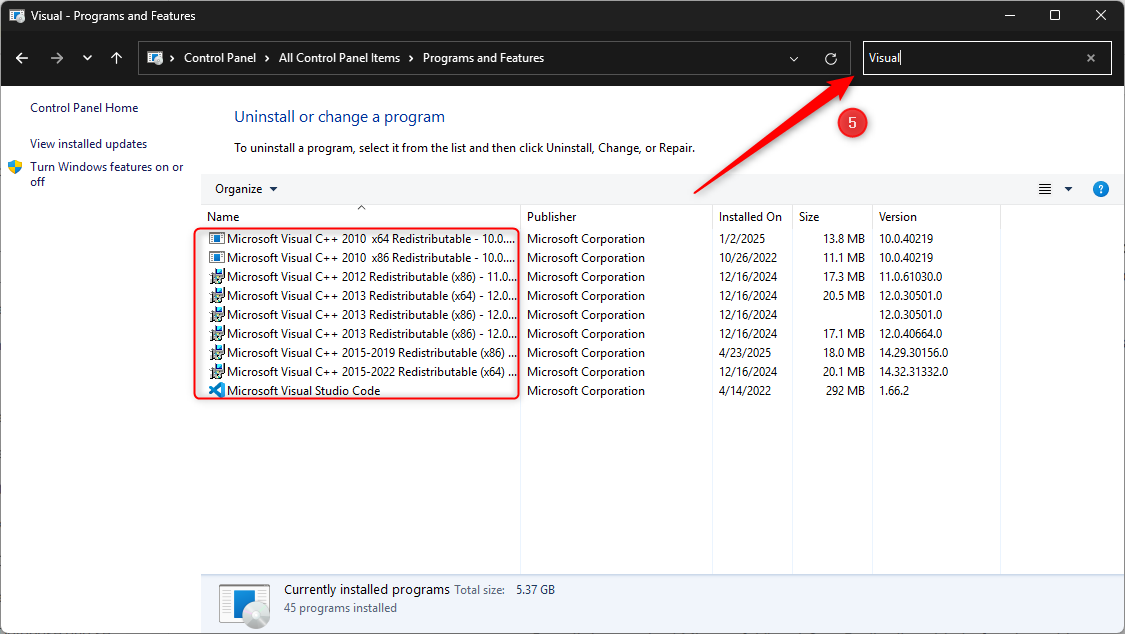Sort by the Installed On column header
Viewport: 1125px width, 634px height.
click(752, 217)
